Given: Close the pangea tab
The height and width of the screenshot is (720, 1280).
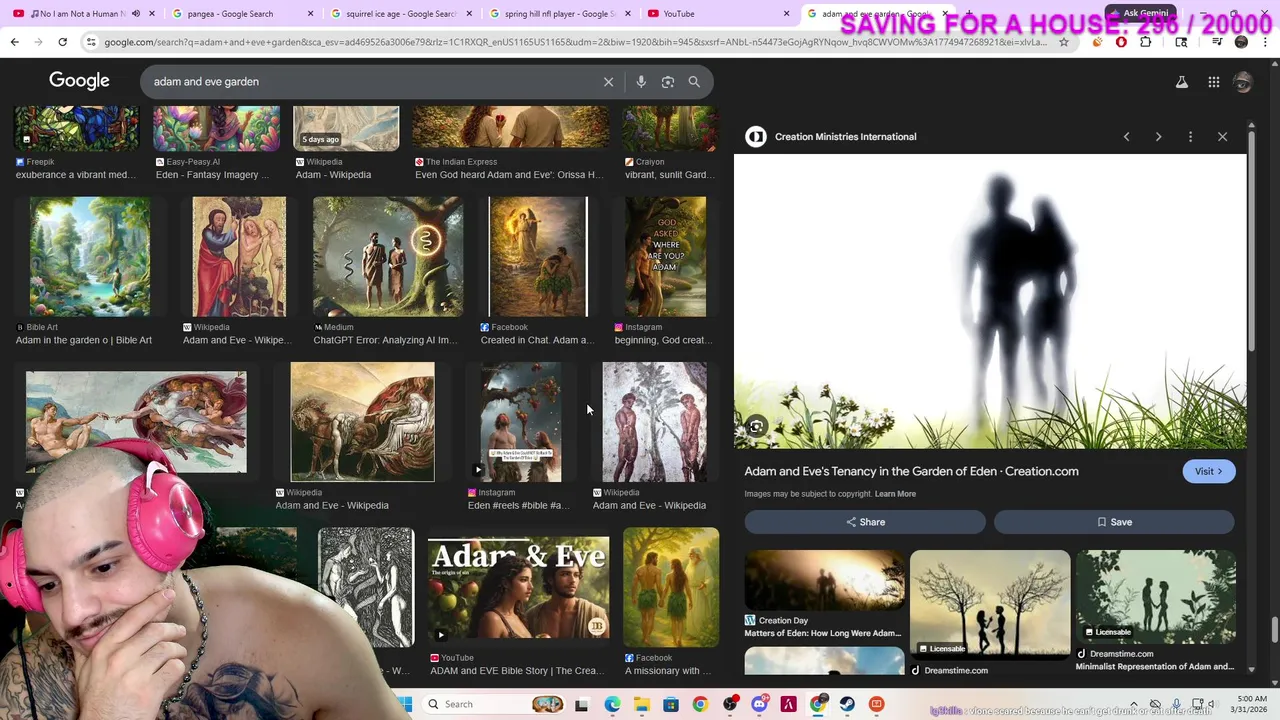Looking at the screenshot, I should click(x=311, y=14).
